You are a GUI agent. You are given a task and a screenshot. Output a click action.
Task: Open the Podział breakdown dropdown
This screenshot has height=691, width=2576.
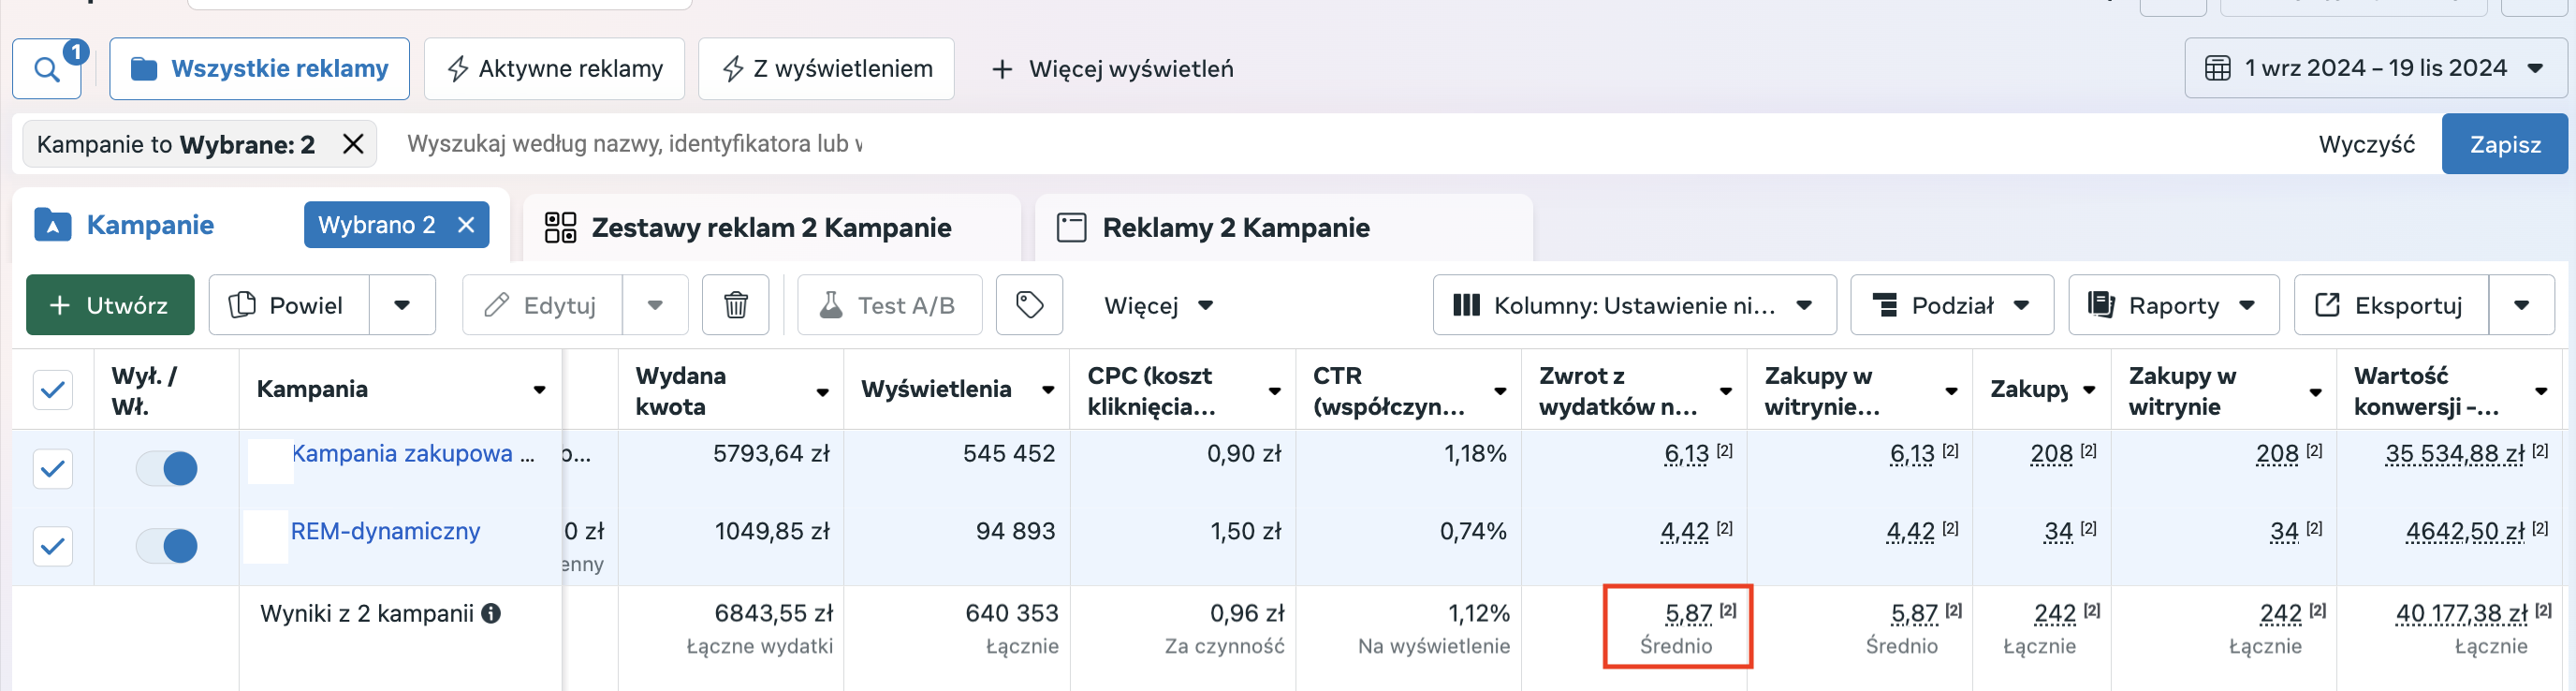click(x=1951, y=305)
